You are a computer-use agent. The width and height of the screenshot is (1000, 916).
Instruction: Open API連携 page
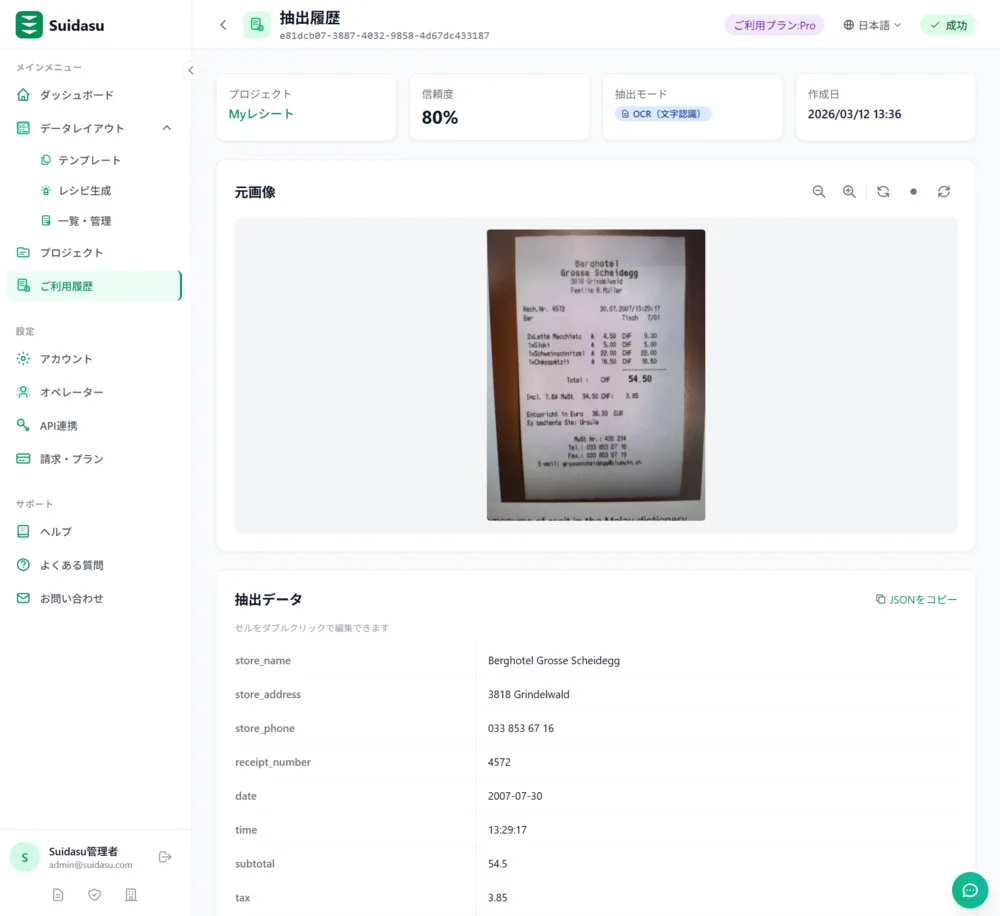click(94, 425)
